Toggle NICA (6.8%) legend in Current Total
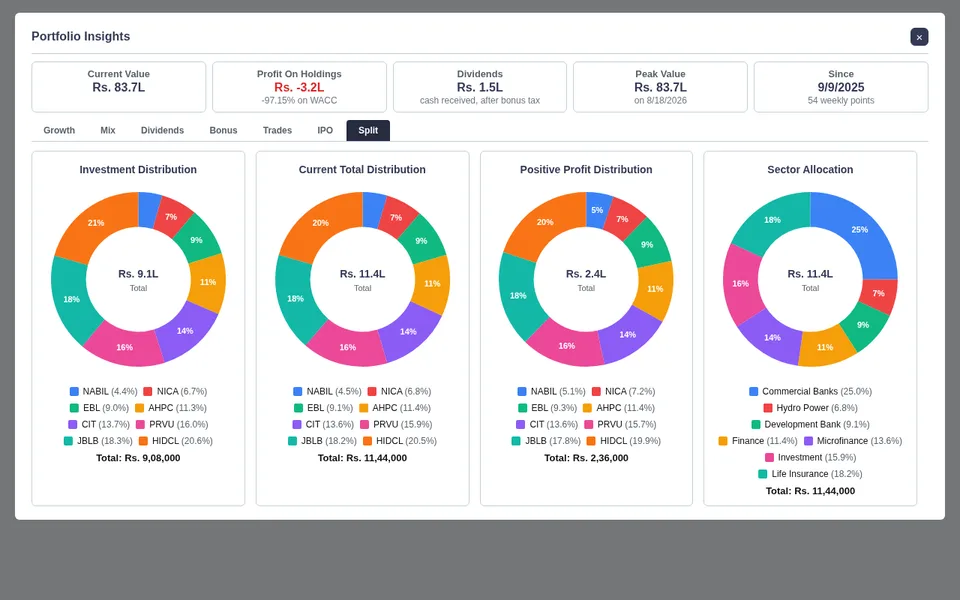The image size is (960, 600). (x=399, y=391)
